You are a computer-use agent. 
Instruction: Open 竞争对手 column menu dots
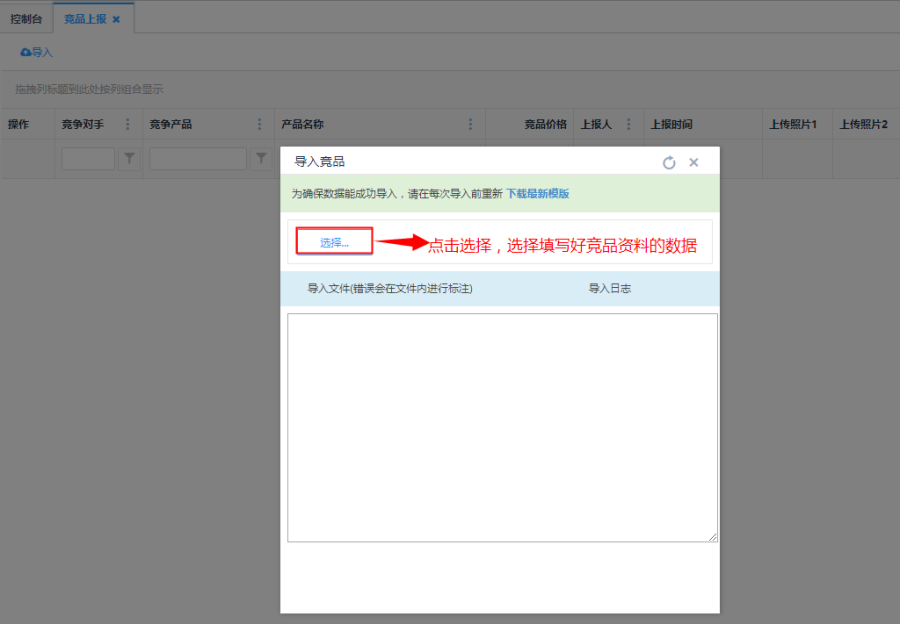click(127, 124)
